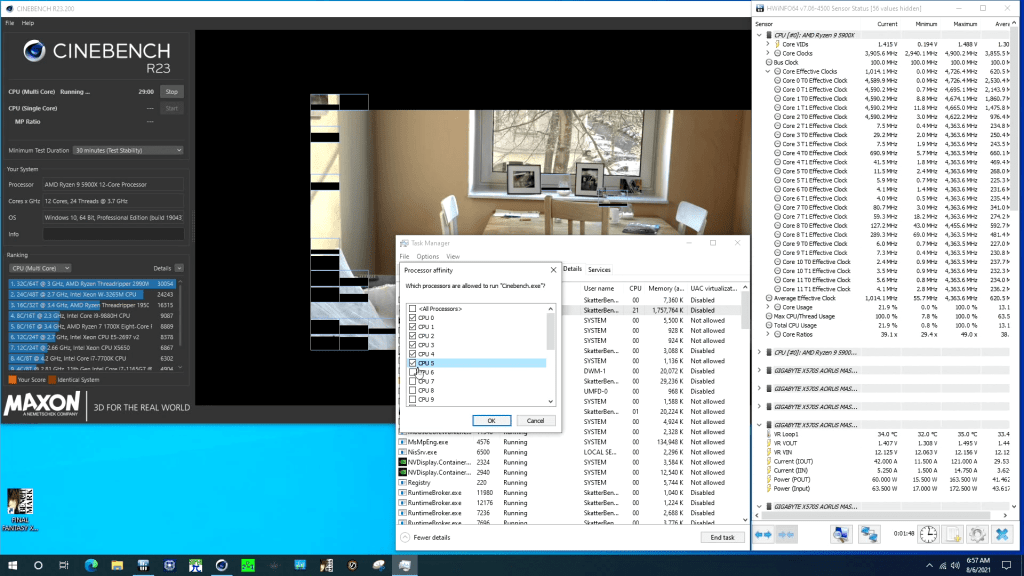The image size is (1024, 576).
Task: Click HWiNFO logging start page icon
Action: (x=953, y=534)
